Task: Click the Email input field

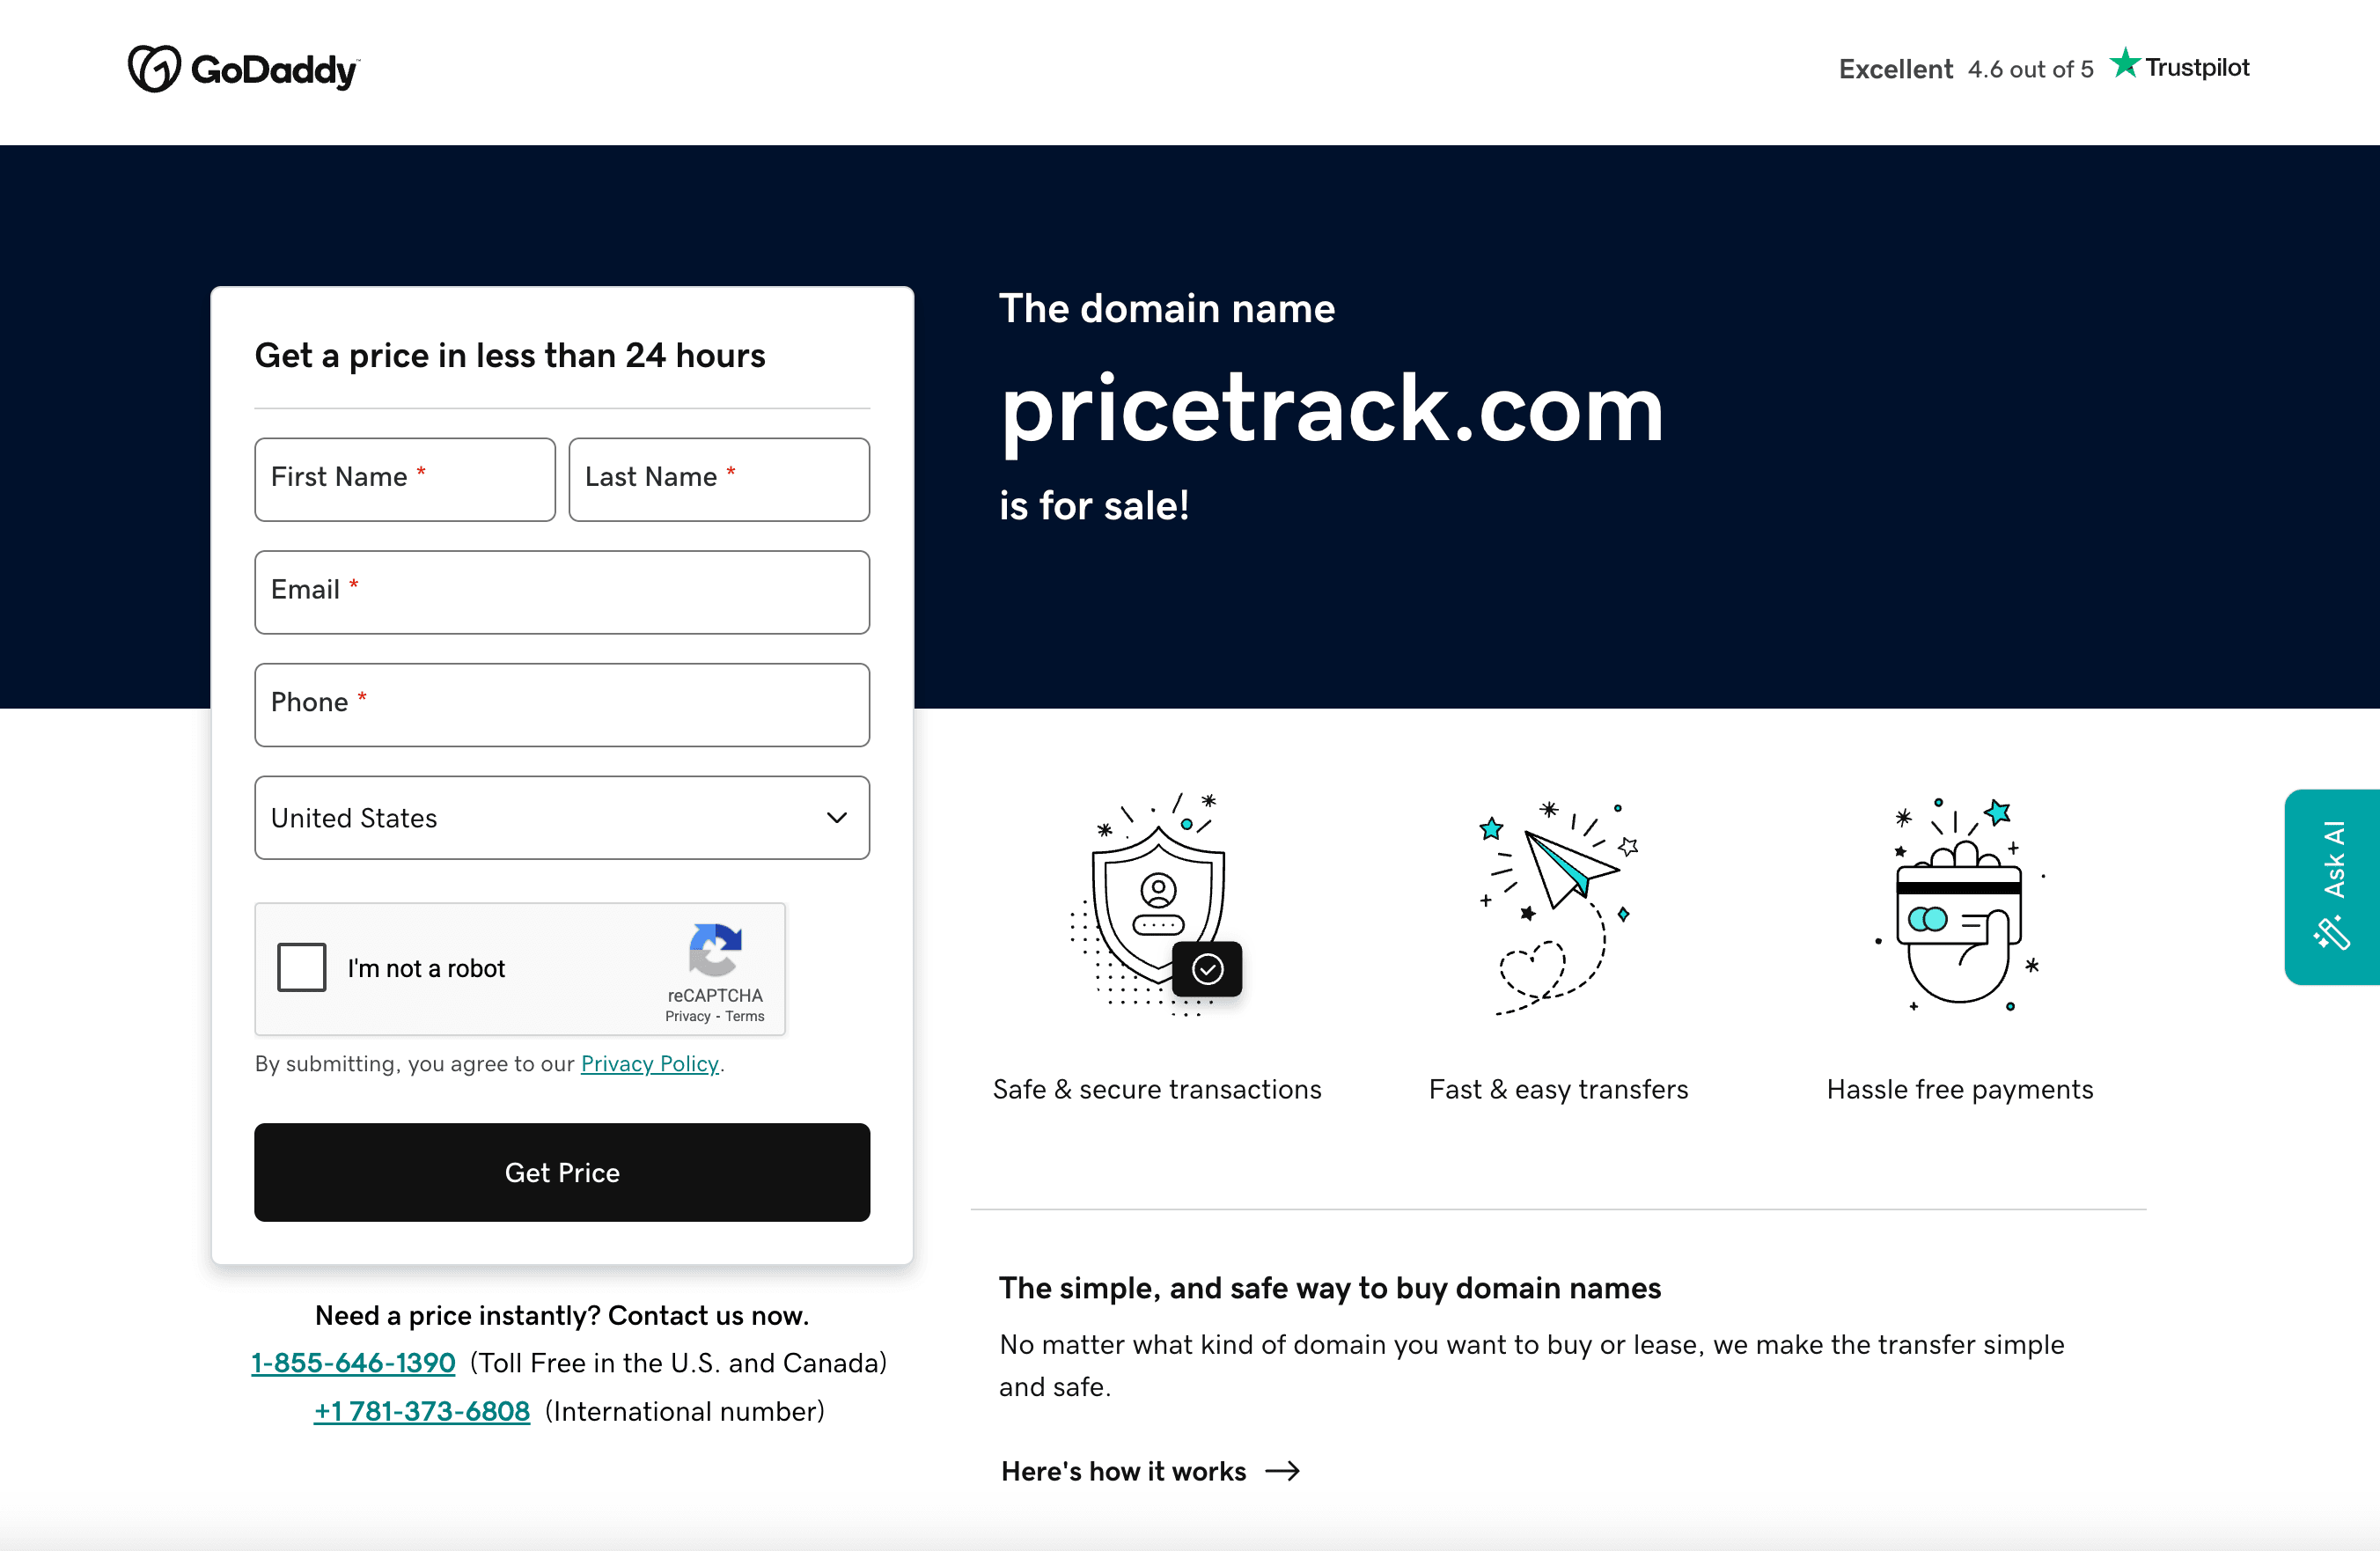Action: click(561, 592)
